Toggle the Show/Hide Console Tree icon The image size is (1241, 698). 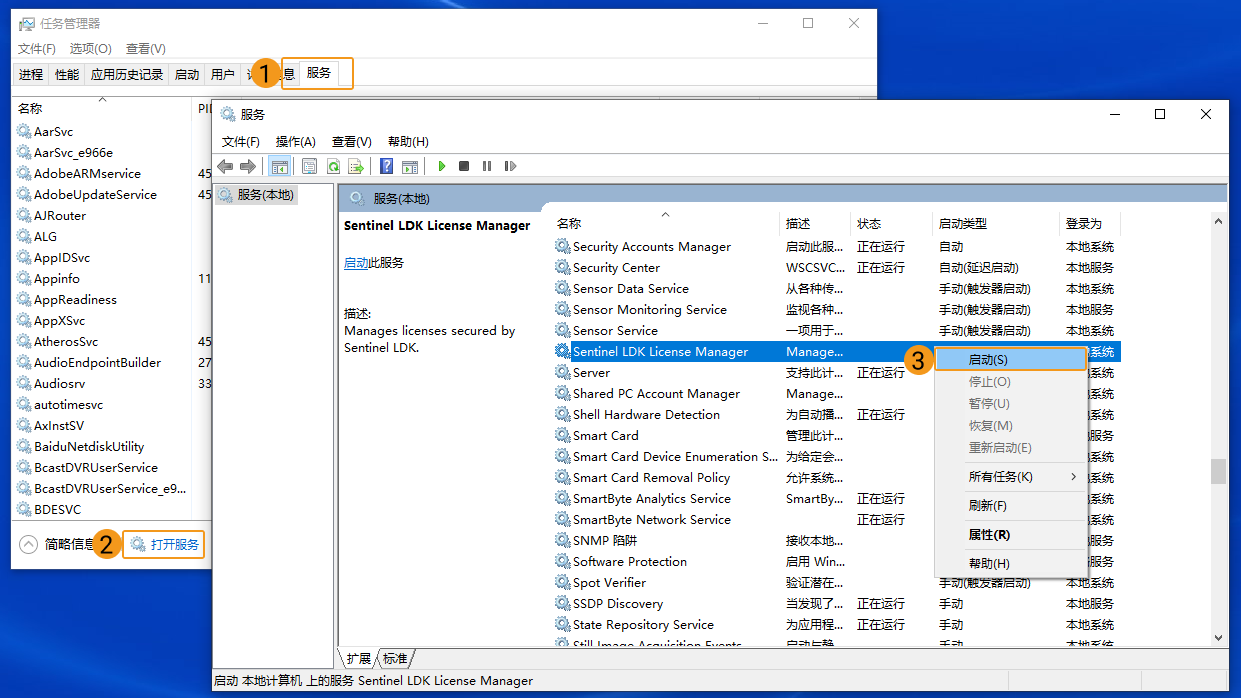280,166
